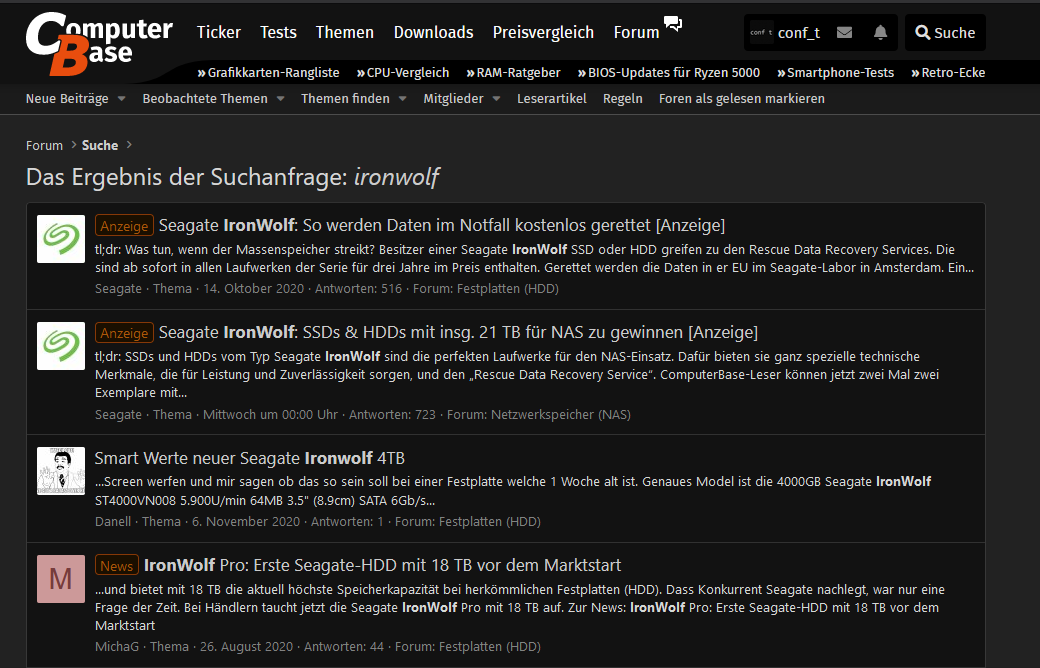
Task: Click the ironwolf search query heading
Action: click(x=396, y=177)
